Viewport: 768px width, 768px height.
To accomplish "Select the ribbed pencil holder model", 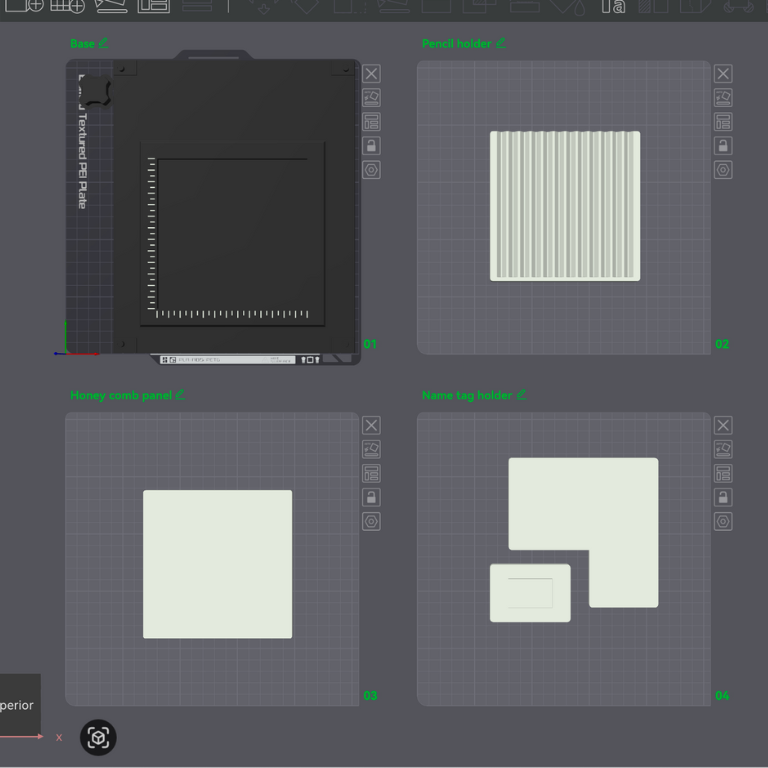I will point(565,206).
